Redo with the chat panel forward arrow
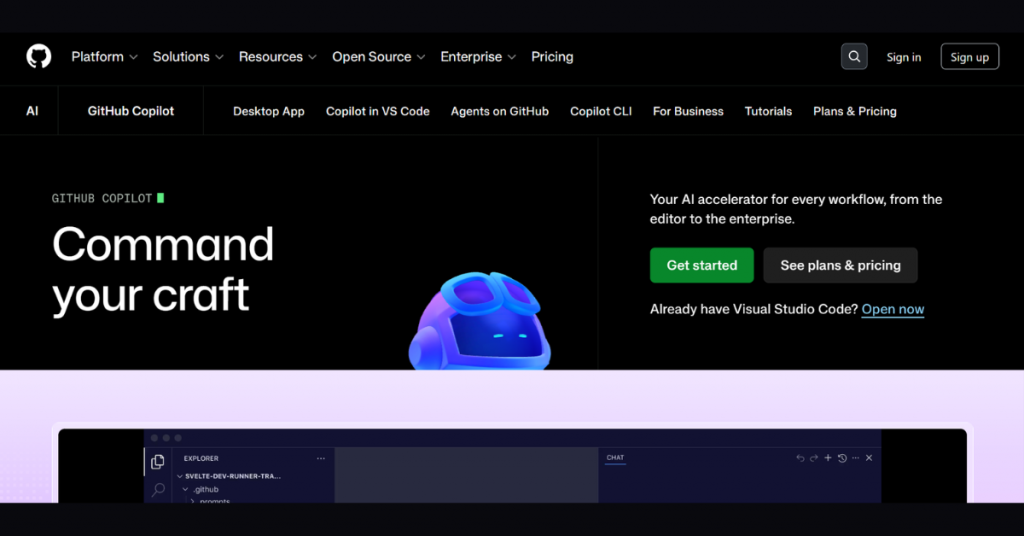Viewport: 1024px width, 536px height. tap(814, 458)
